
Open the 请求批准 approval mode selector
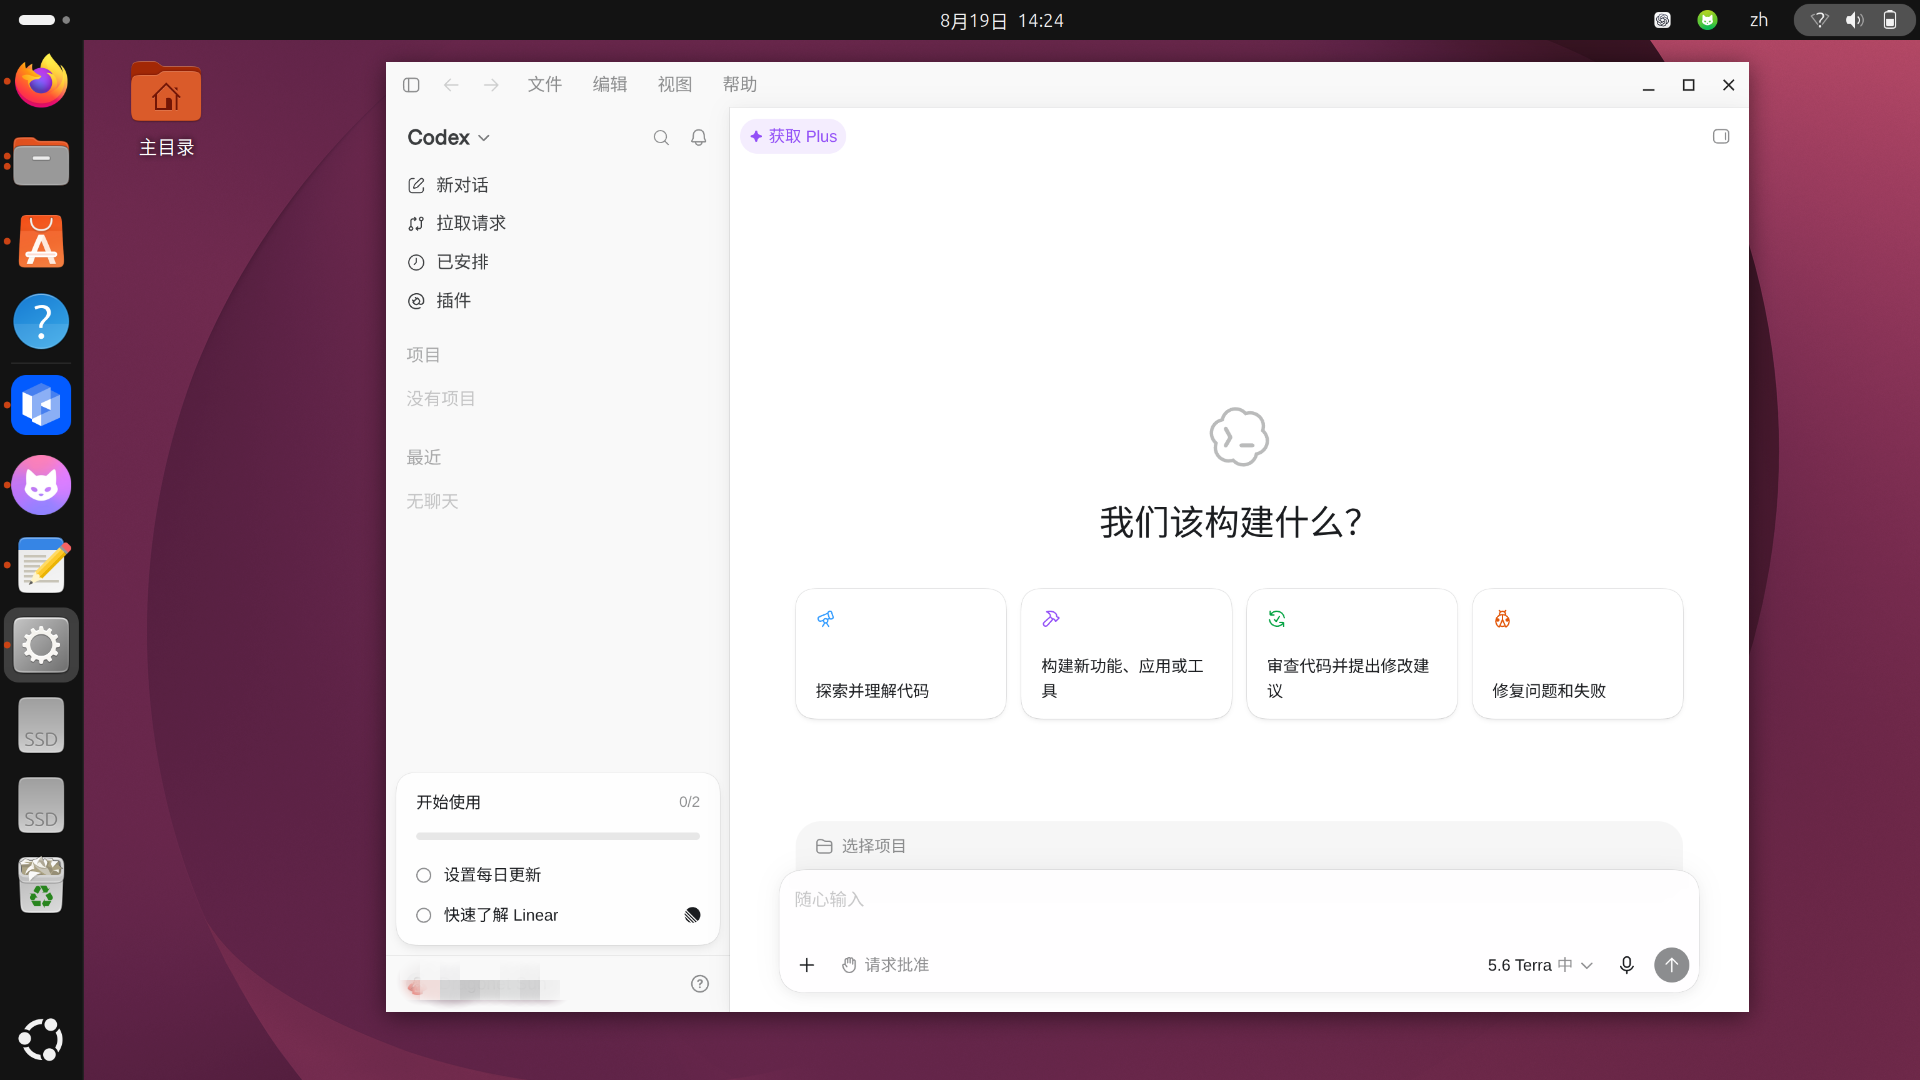pyautogui.click(x=885, y=965)
